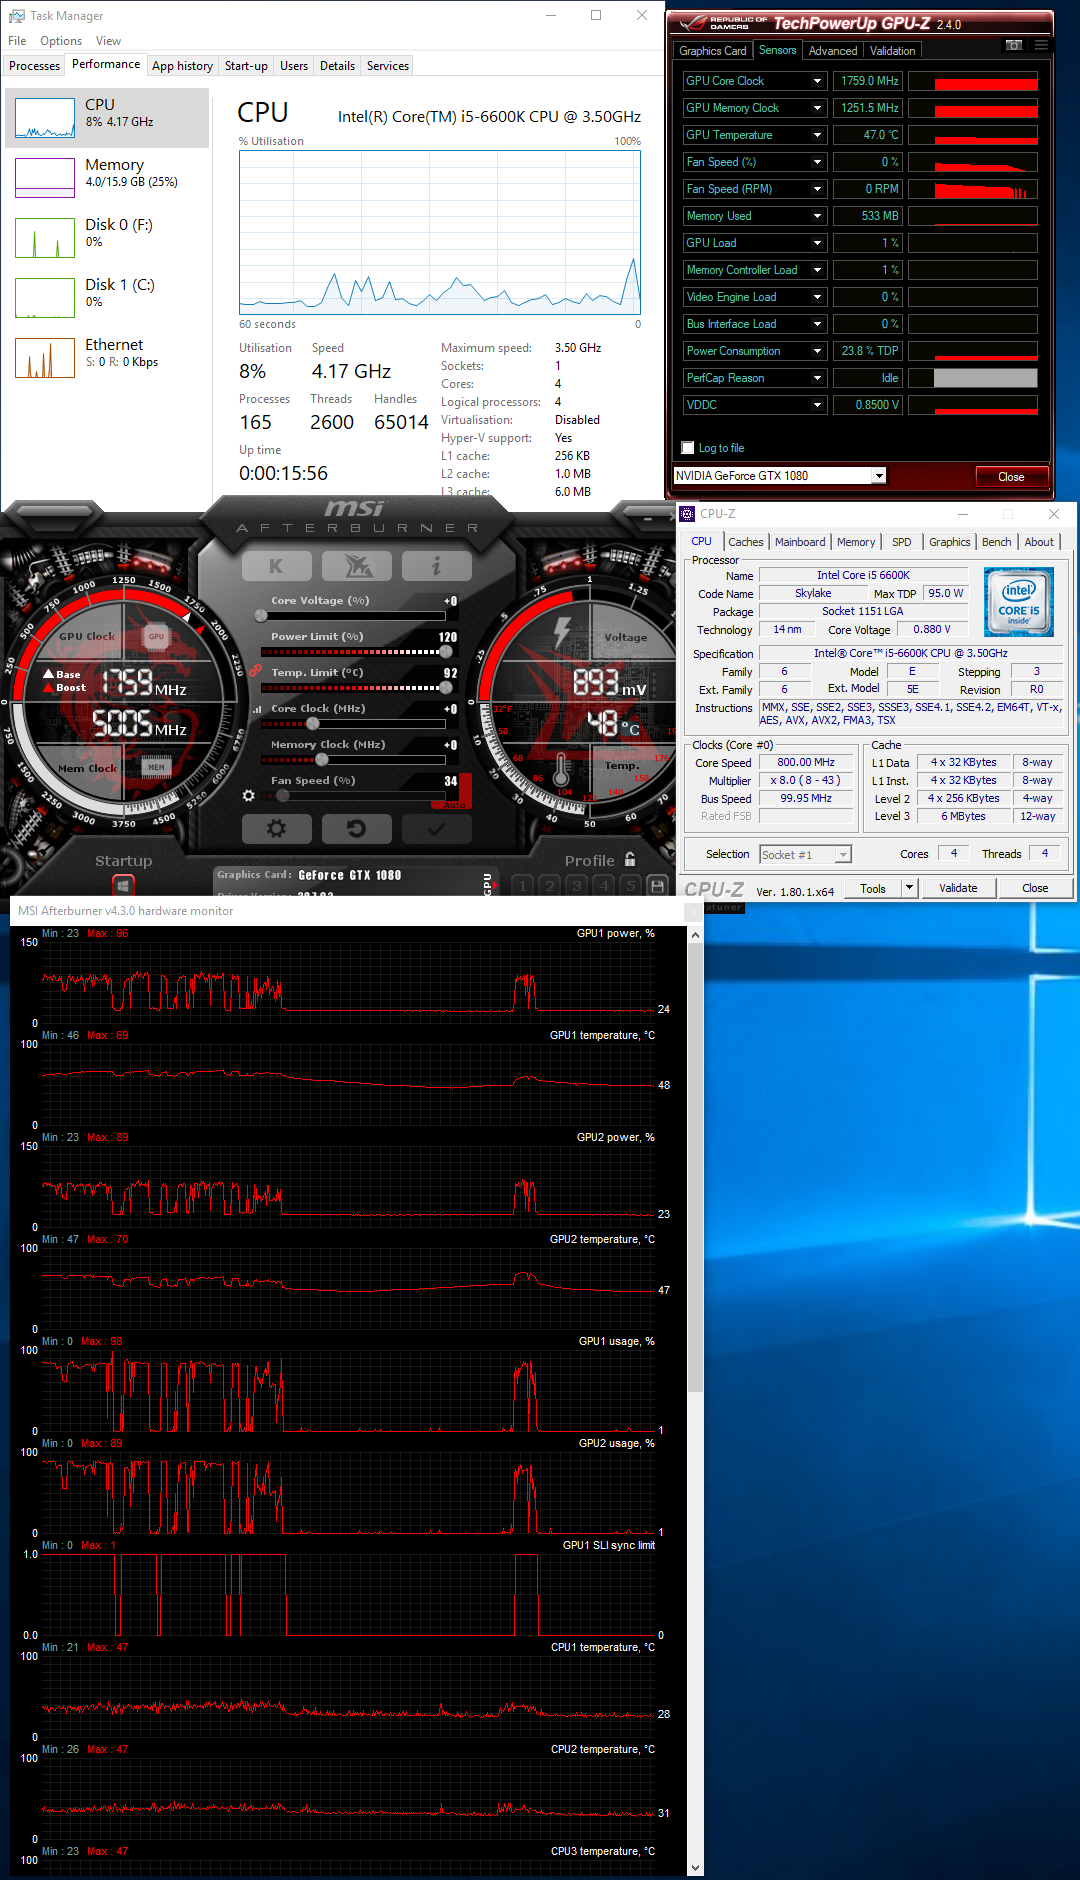Open the GPU-Z Advanced tab
The height and width of the screenshot is (1880, 1080).
pos(833,51)
